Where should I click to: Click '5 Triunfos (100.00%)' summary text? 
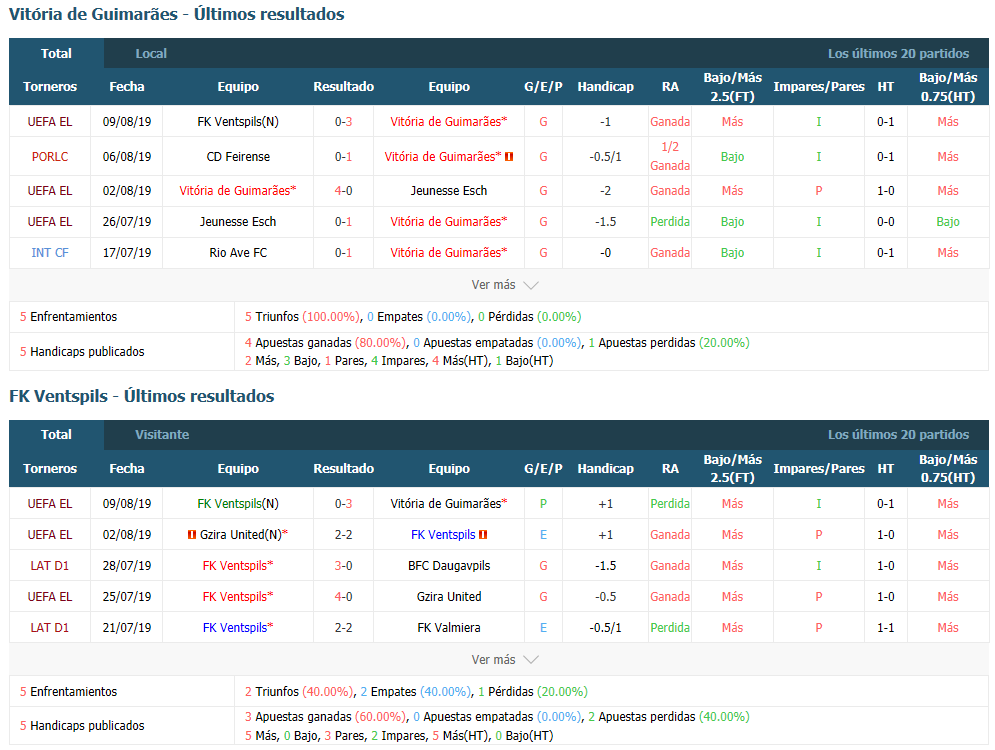(302, 316)
